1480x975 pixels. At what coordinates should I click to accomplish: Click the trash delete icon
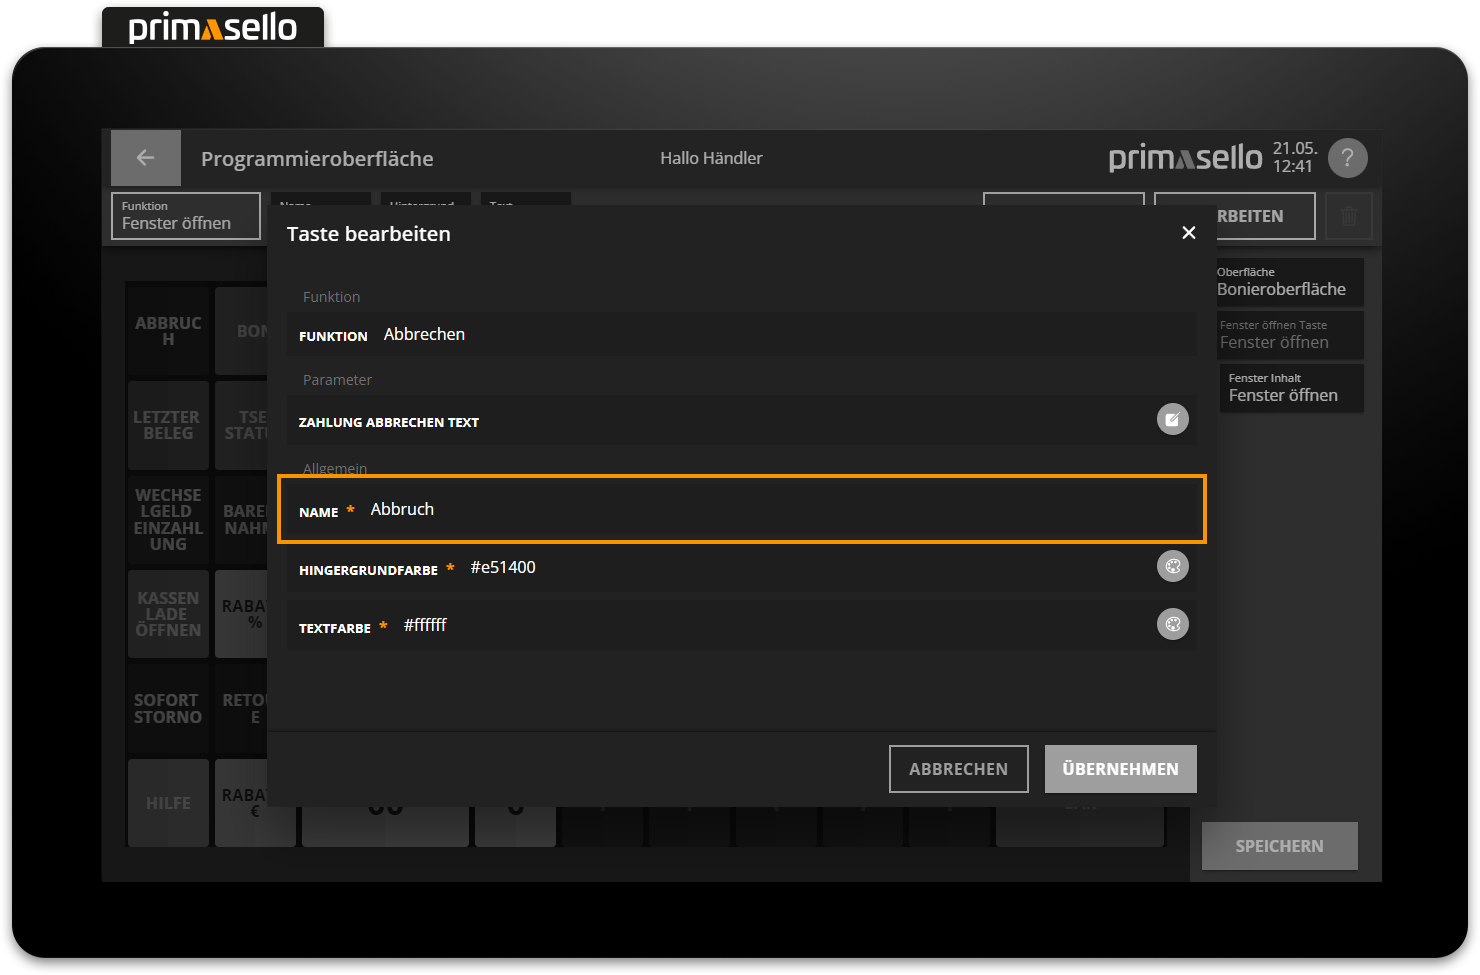click(x=1348, y=216)
